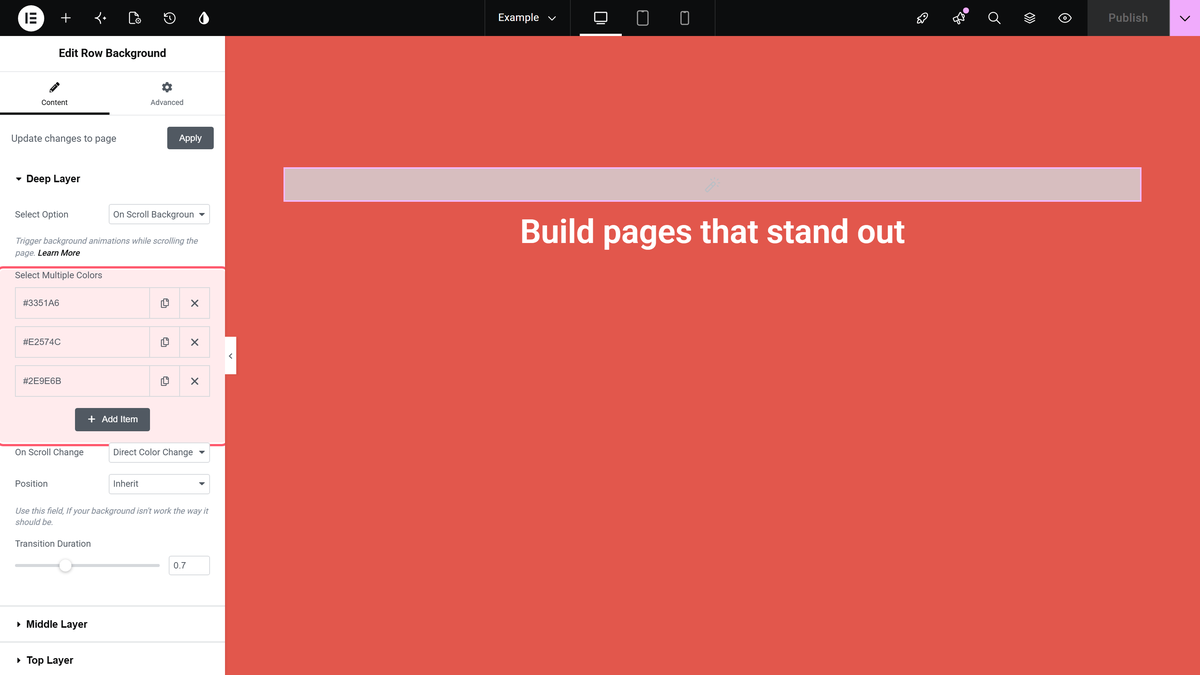Remove the #2E9E6B color item
This screenshot has height=675, width=1200.
(195, 381)
